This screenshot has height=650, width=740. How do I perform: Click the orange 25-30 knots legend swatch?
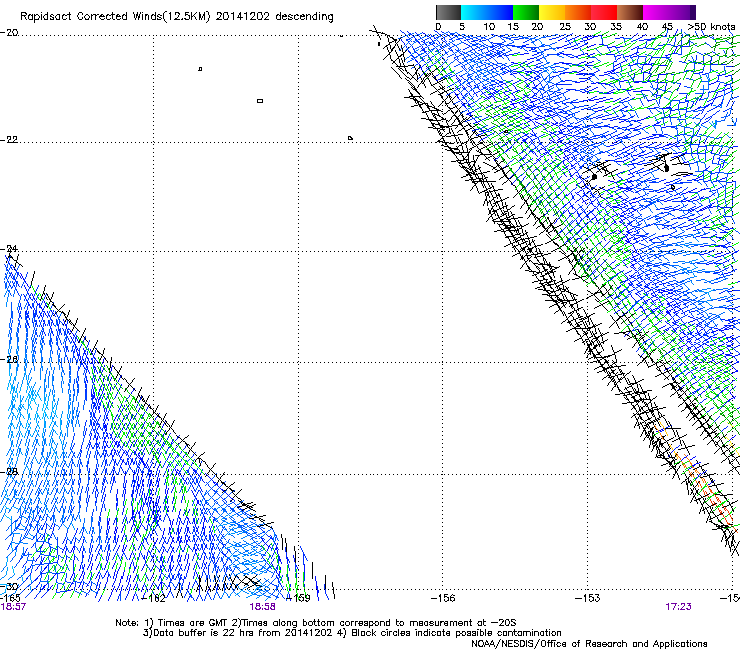coord(578,12)
